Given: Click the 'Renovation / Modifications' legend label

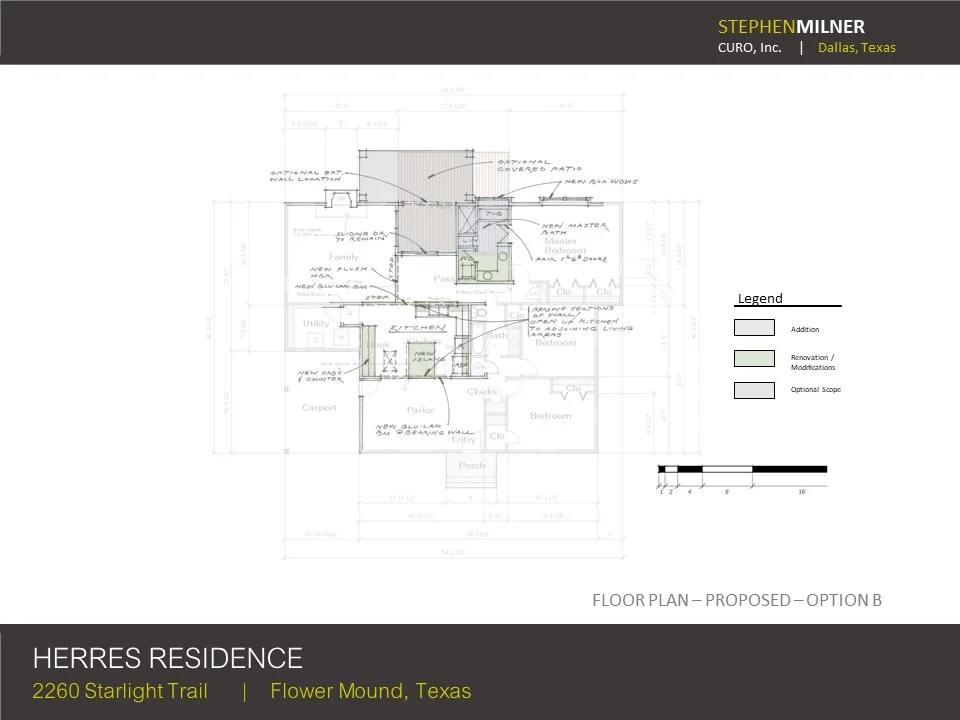Looking at the screenshot, I should (x=812, y=362).
